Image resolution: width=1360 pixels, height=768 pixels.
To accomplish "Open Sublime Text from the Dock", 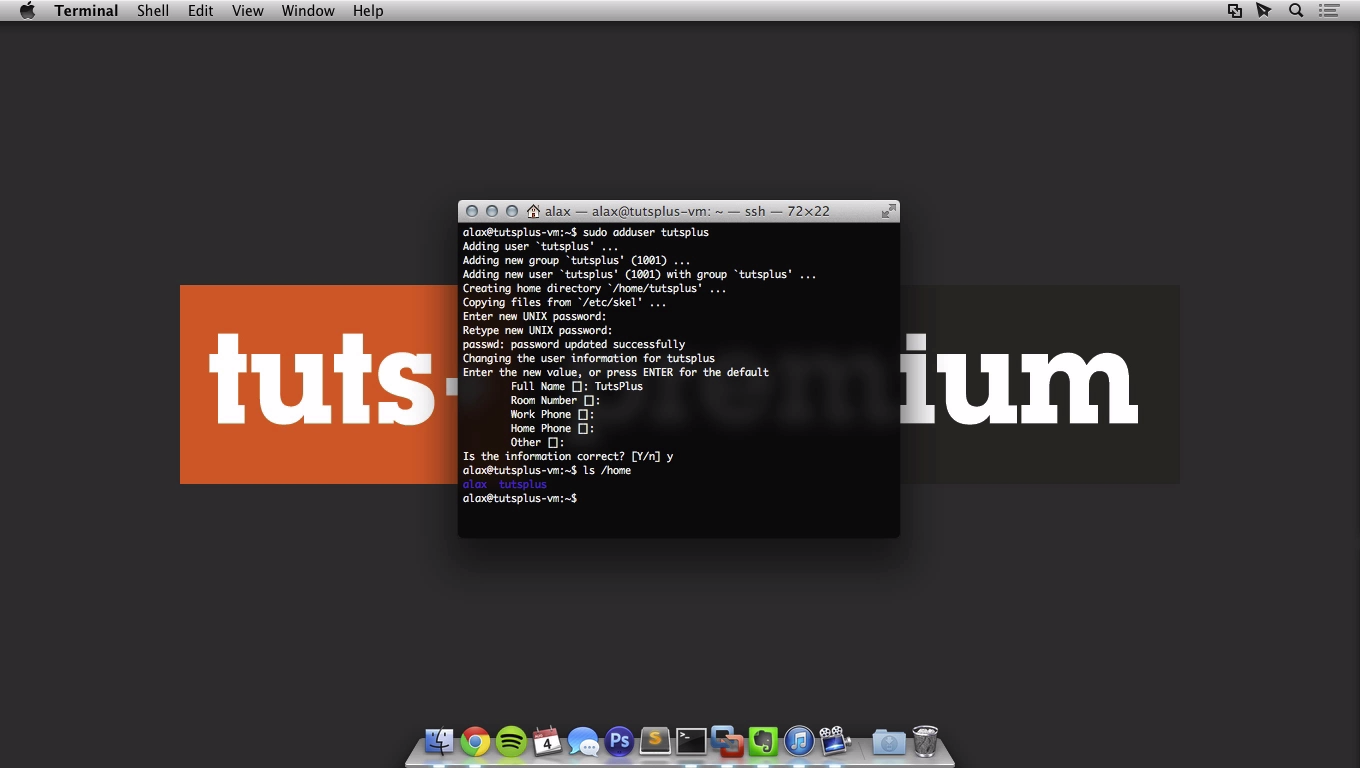I will coord(655,741).
